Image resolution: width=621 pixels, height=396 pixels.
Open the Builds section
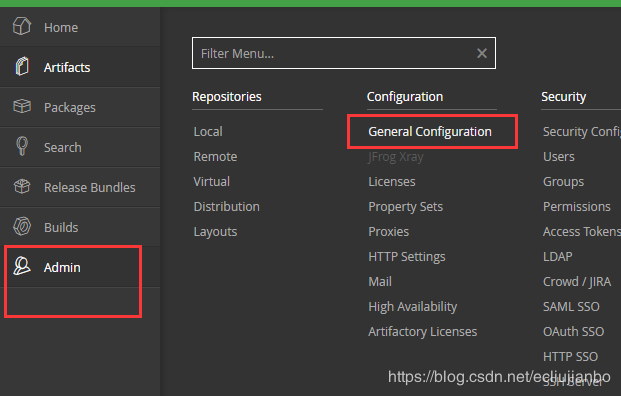click(61, 228)
